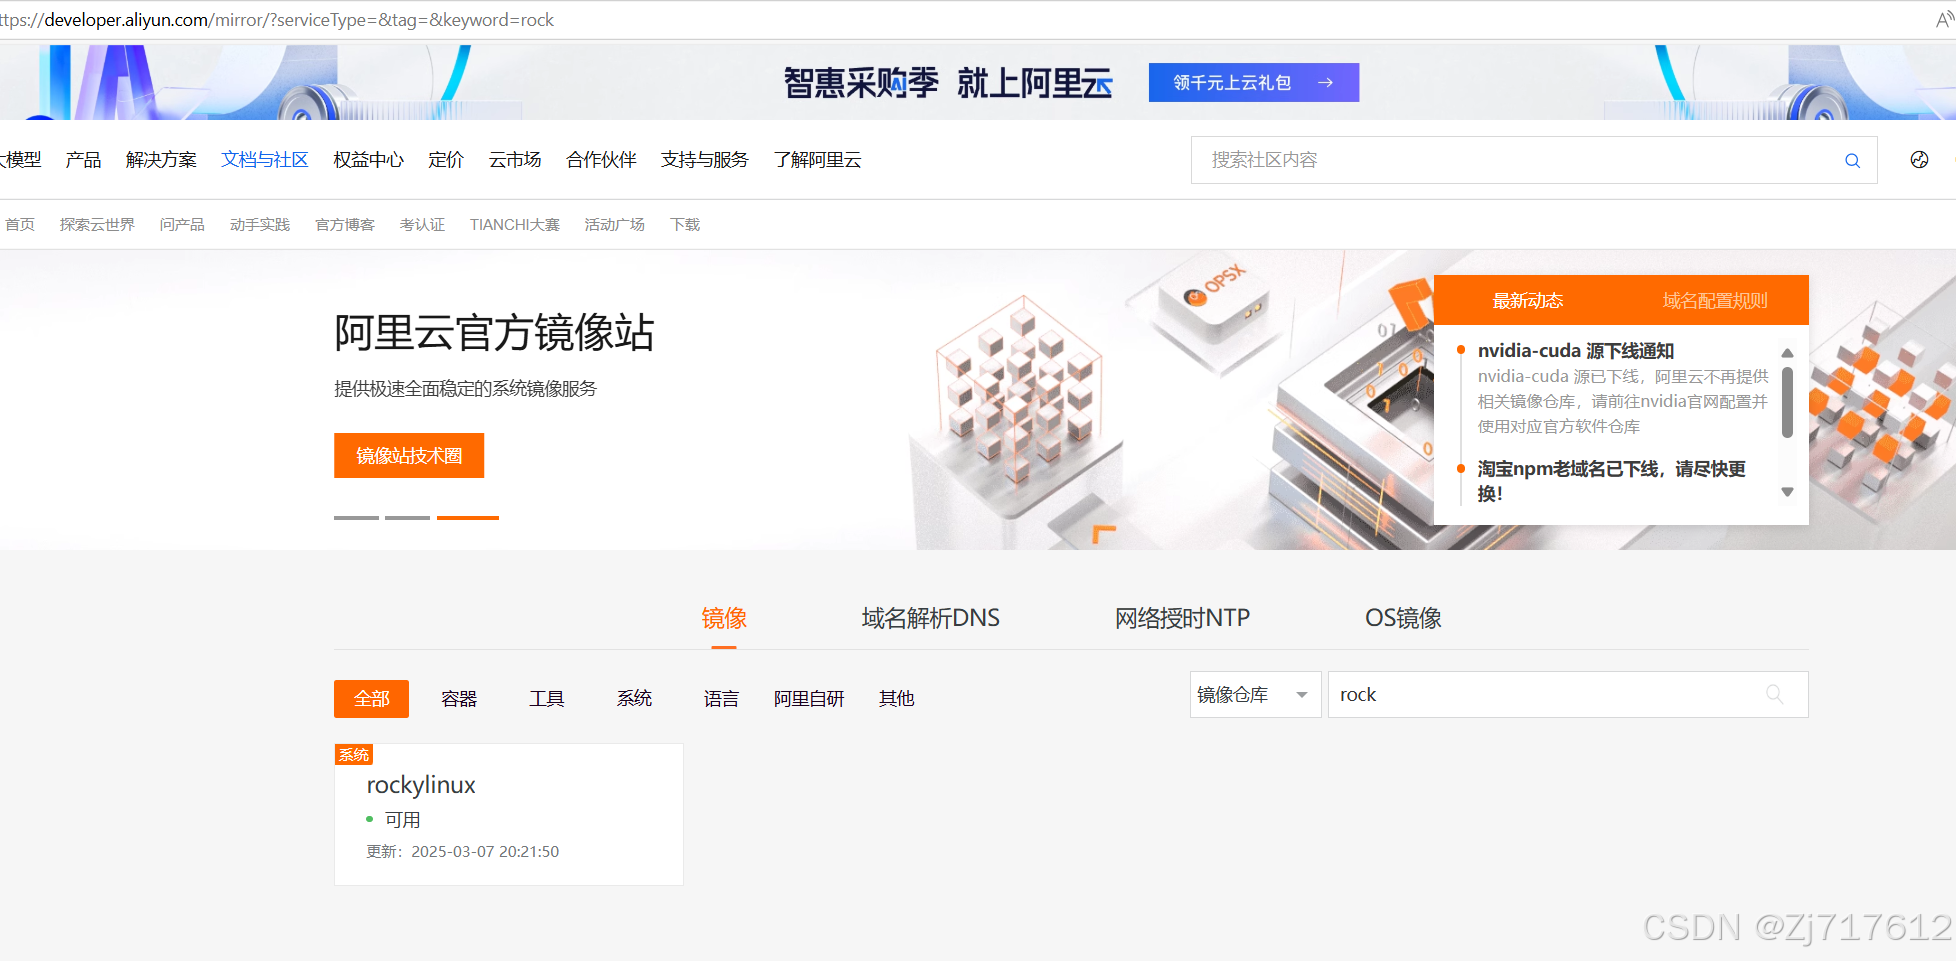Go to the 下载 link
Viewport: 1956px width, 961px height.
tap(685, 224)
